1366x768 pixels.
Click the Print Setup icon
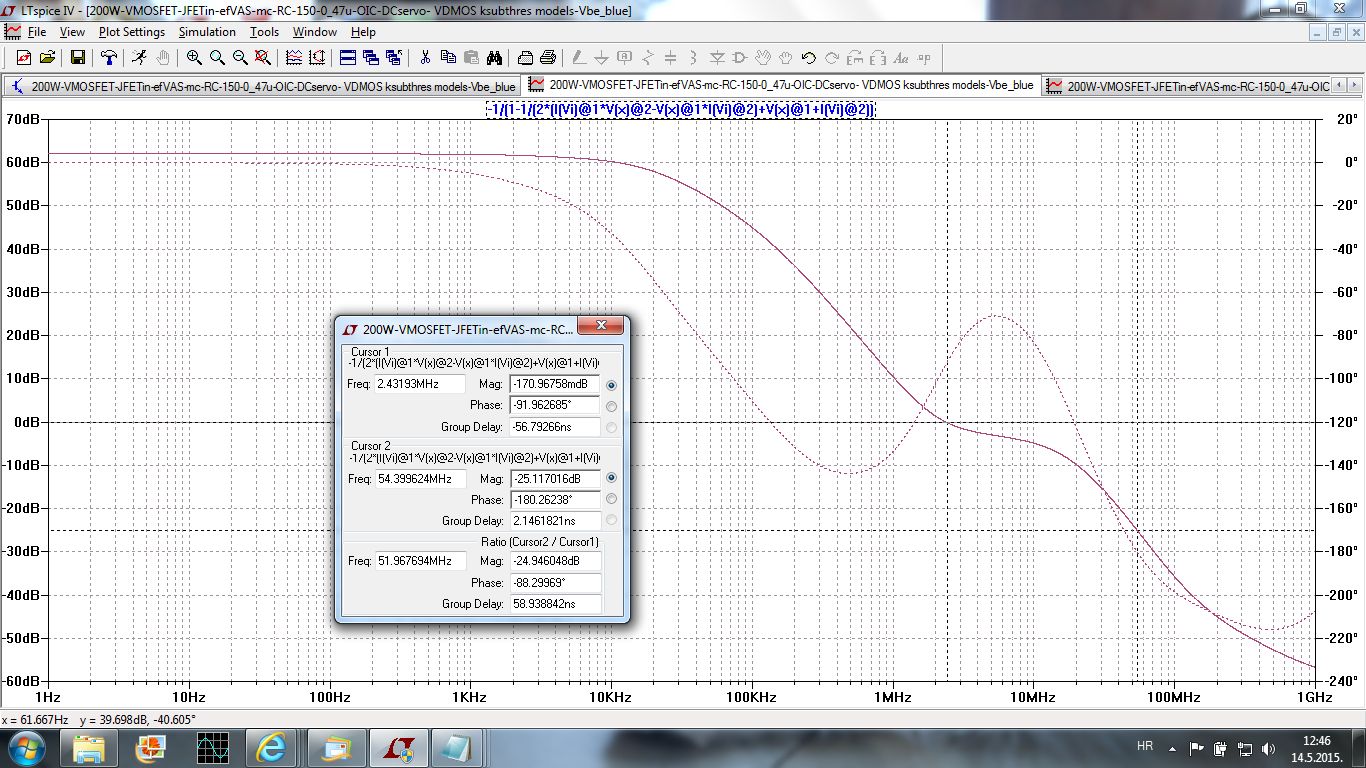point(525,58)
